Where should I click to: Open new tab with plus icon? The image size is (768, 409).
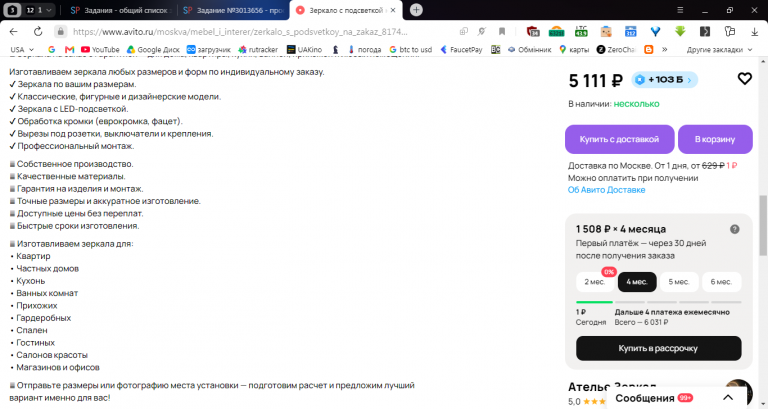(416, 10)
